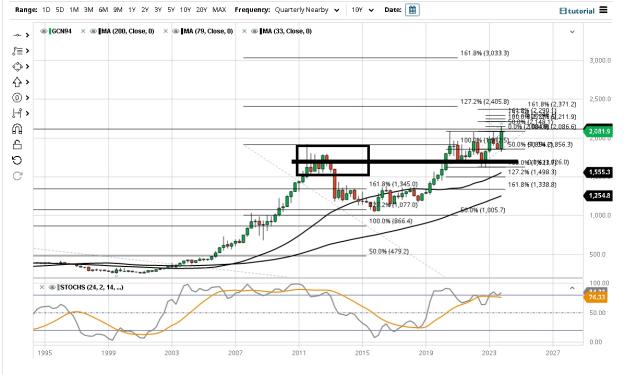Collapse the main chart legend chevron
This screenshot has width=625, height=375.
point(572,31)
